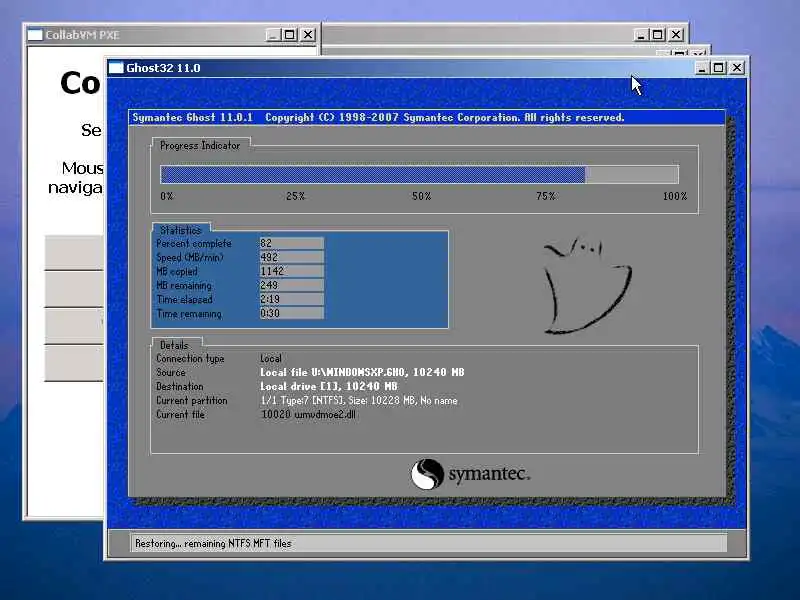Viewport: 800px width, 600px height.
Task: Select the Details tab label
Action: tap(174, 345)
